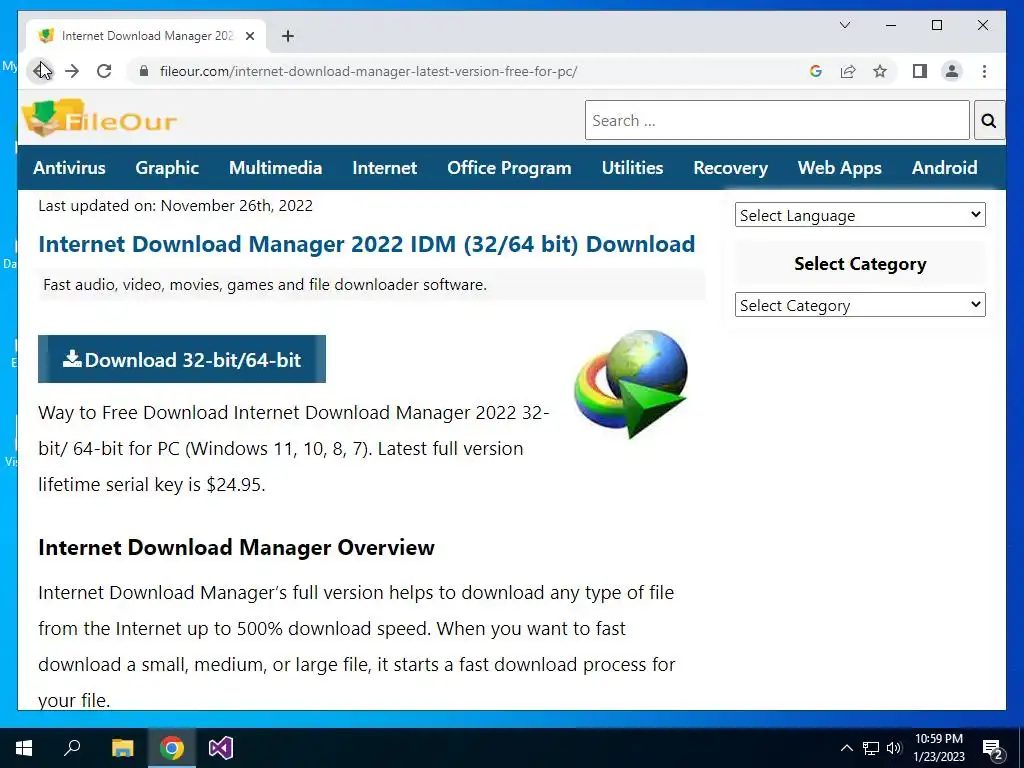The height and width of the screenshot is (768, 1024).
Task: Click the volume speaker tray icon
Action: 894,748
